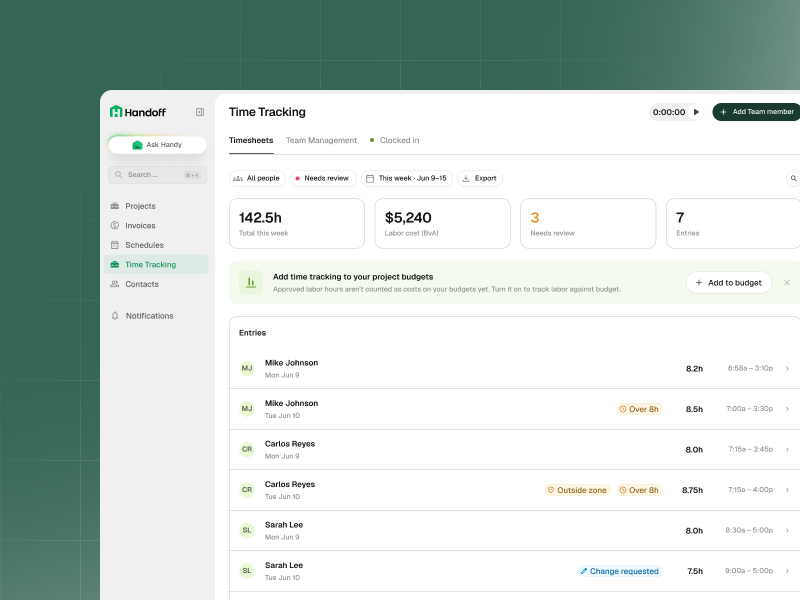Screen dimensions: 800x600
Task: Select Time Tracking in sidebar
Action: [x=157, y=264]
